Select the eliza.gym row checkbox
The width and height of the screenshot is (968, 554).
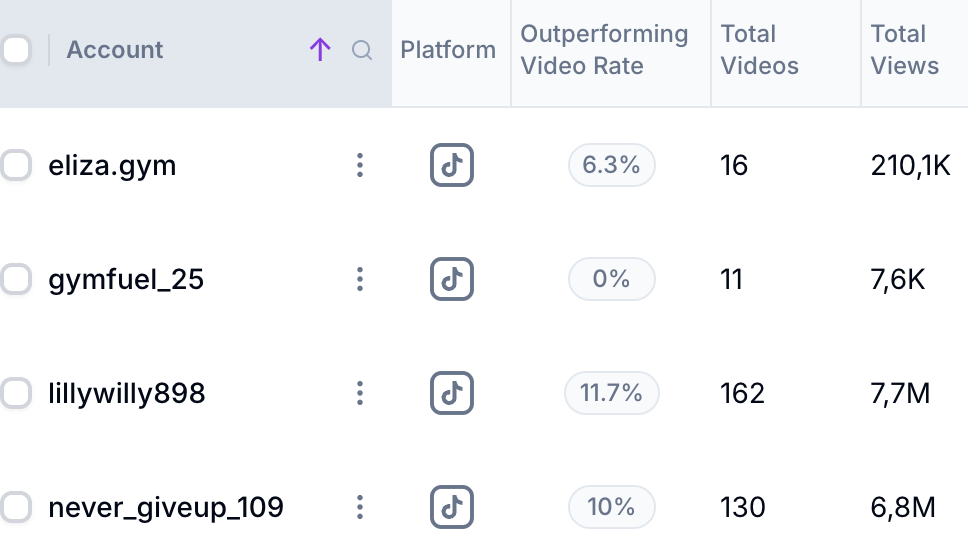(15, 165)
